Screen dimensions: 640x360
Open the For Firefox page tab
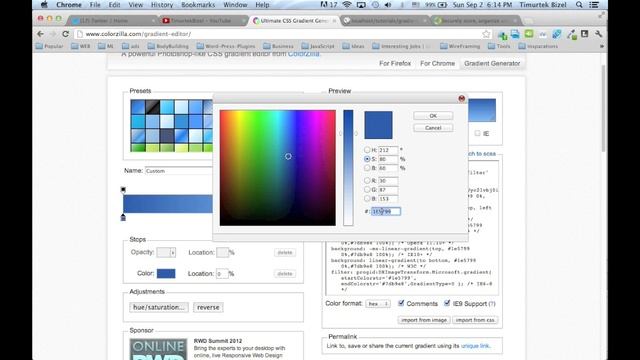pos(395,63)
